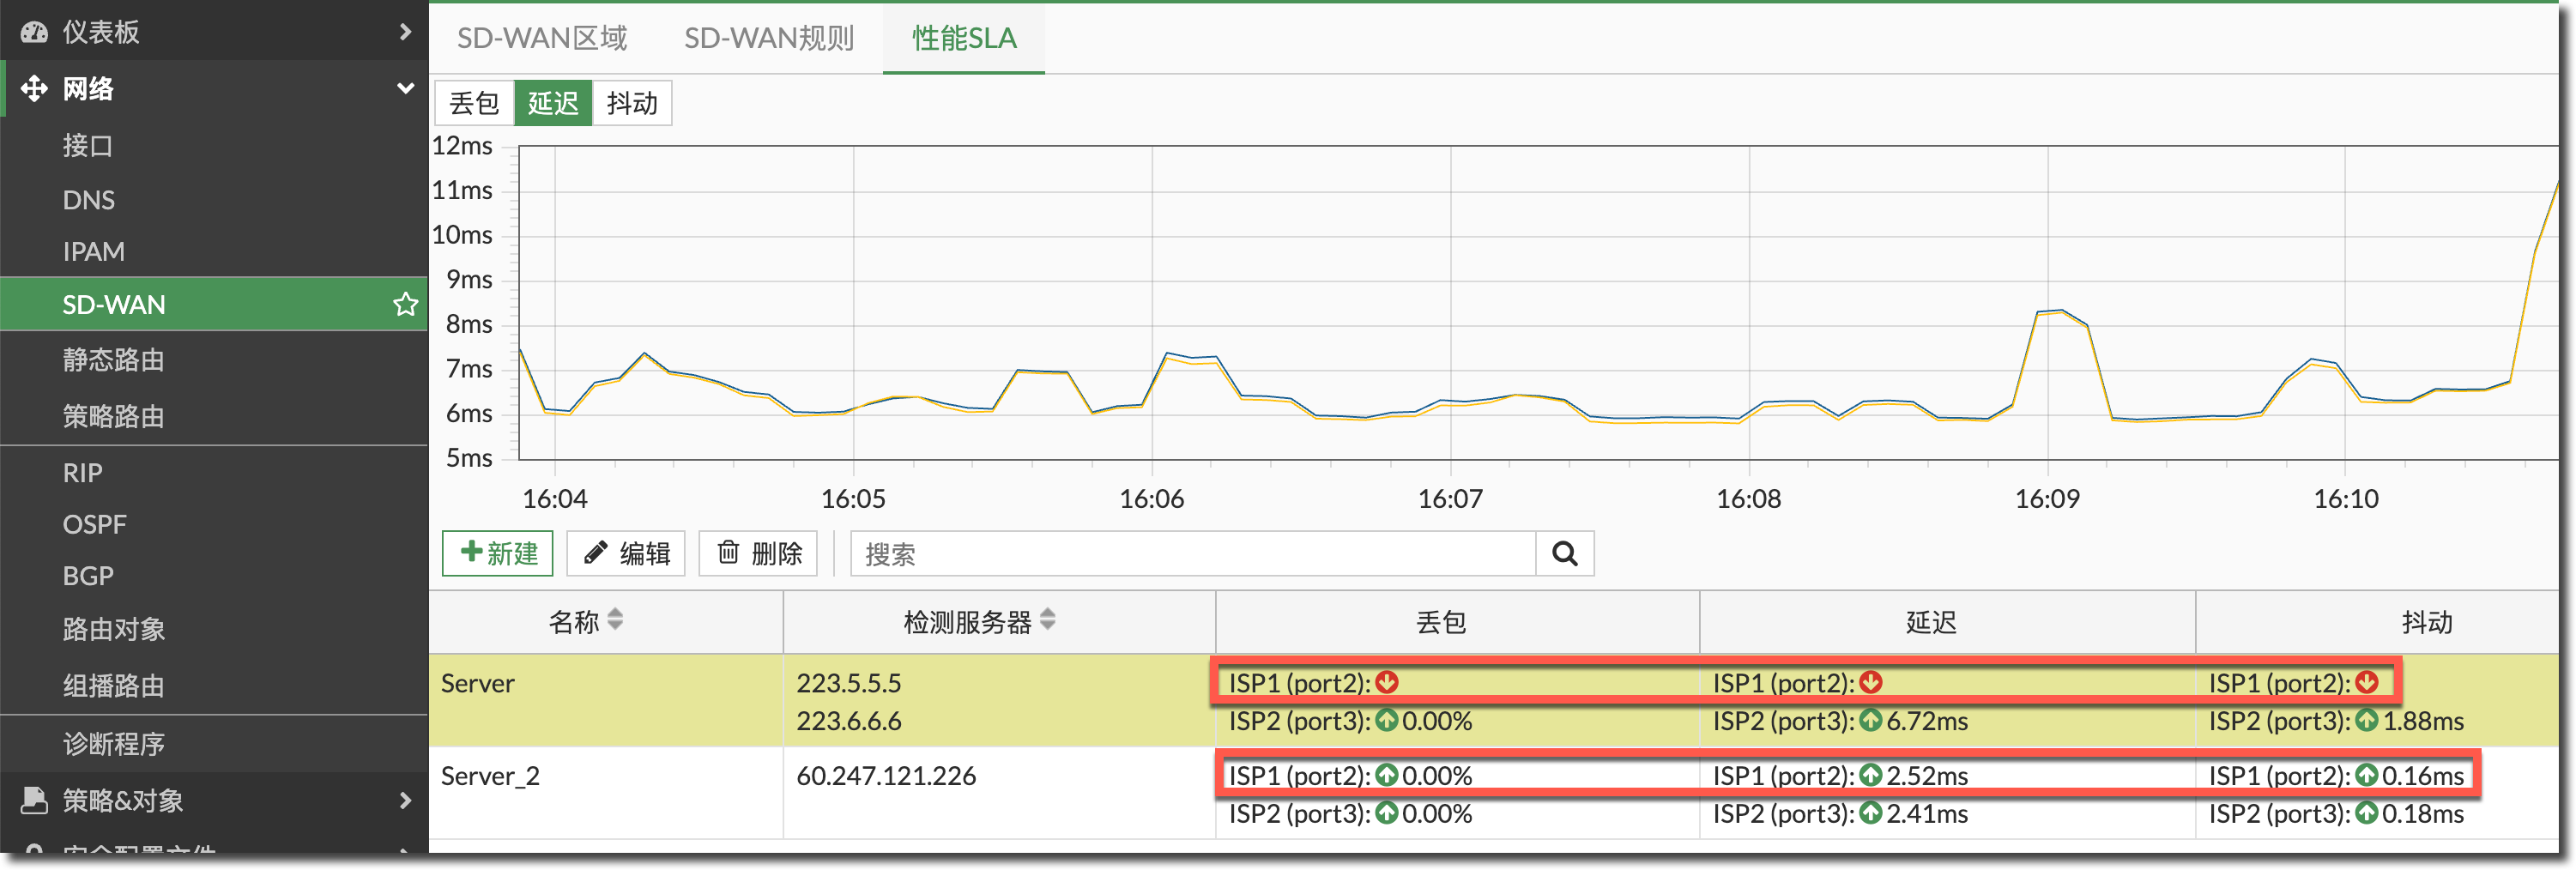Sort table by 名称 column sort icon
The height and width of the screenshot is (870, 2576).
coord(615,621)
